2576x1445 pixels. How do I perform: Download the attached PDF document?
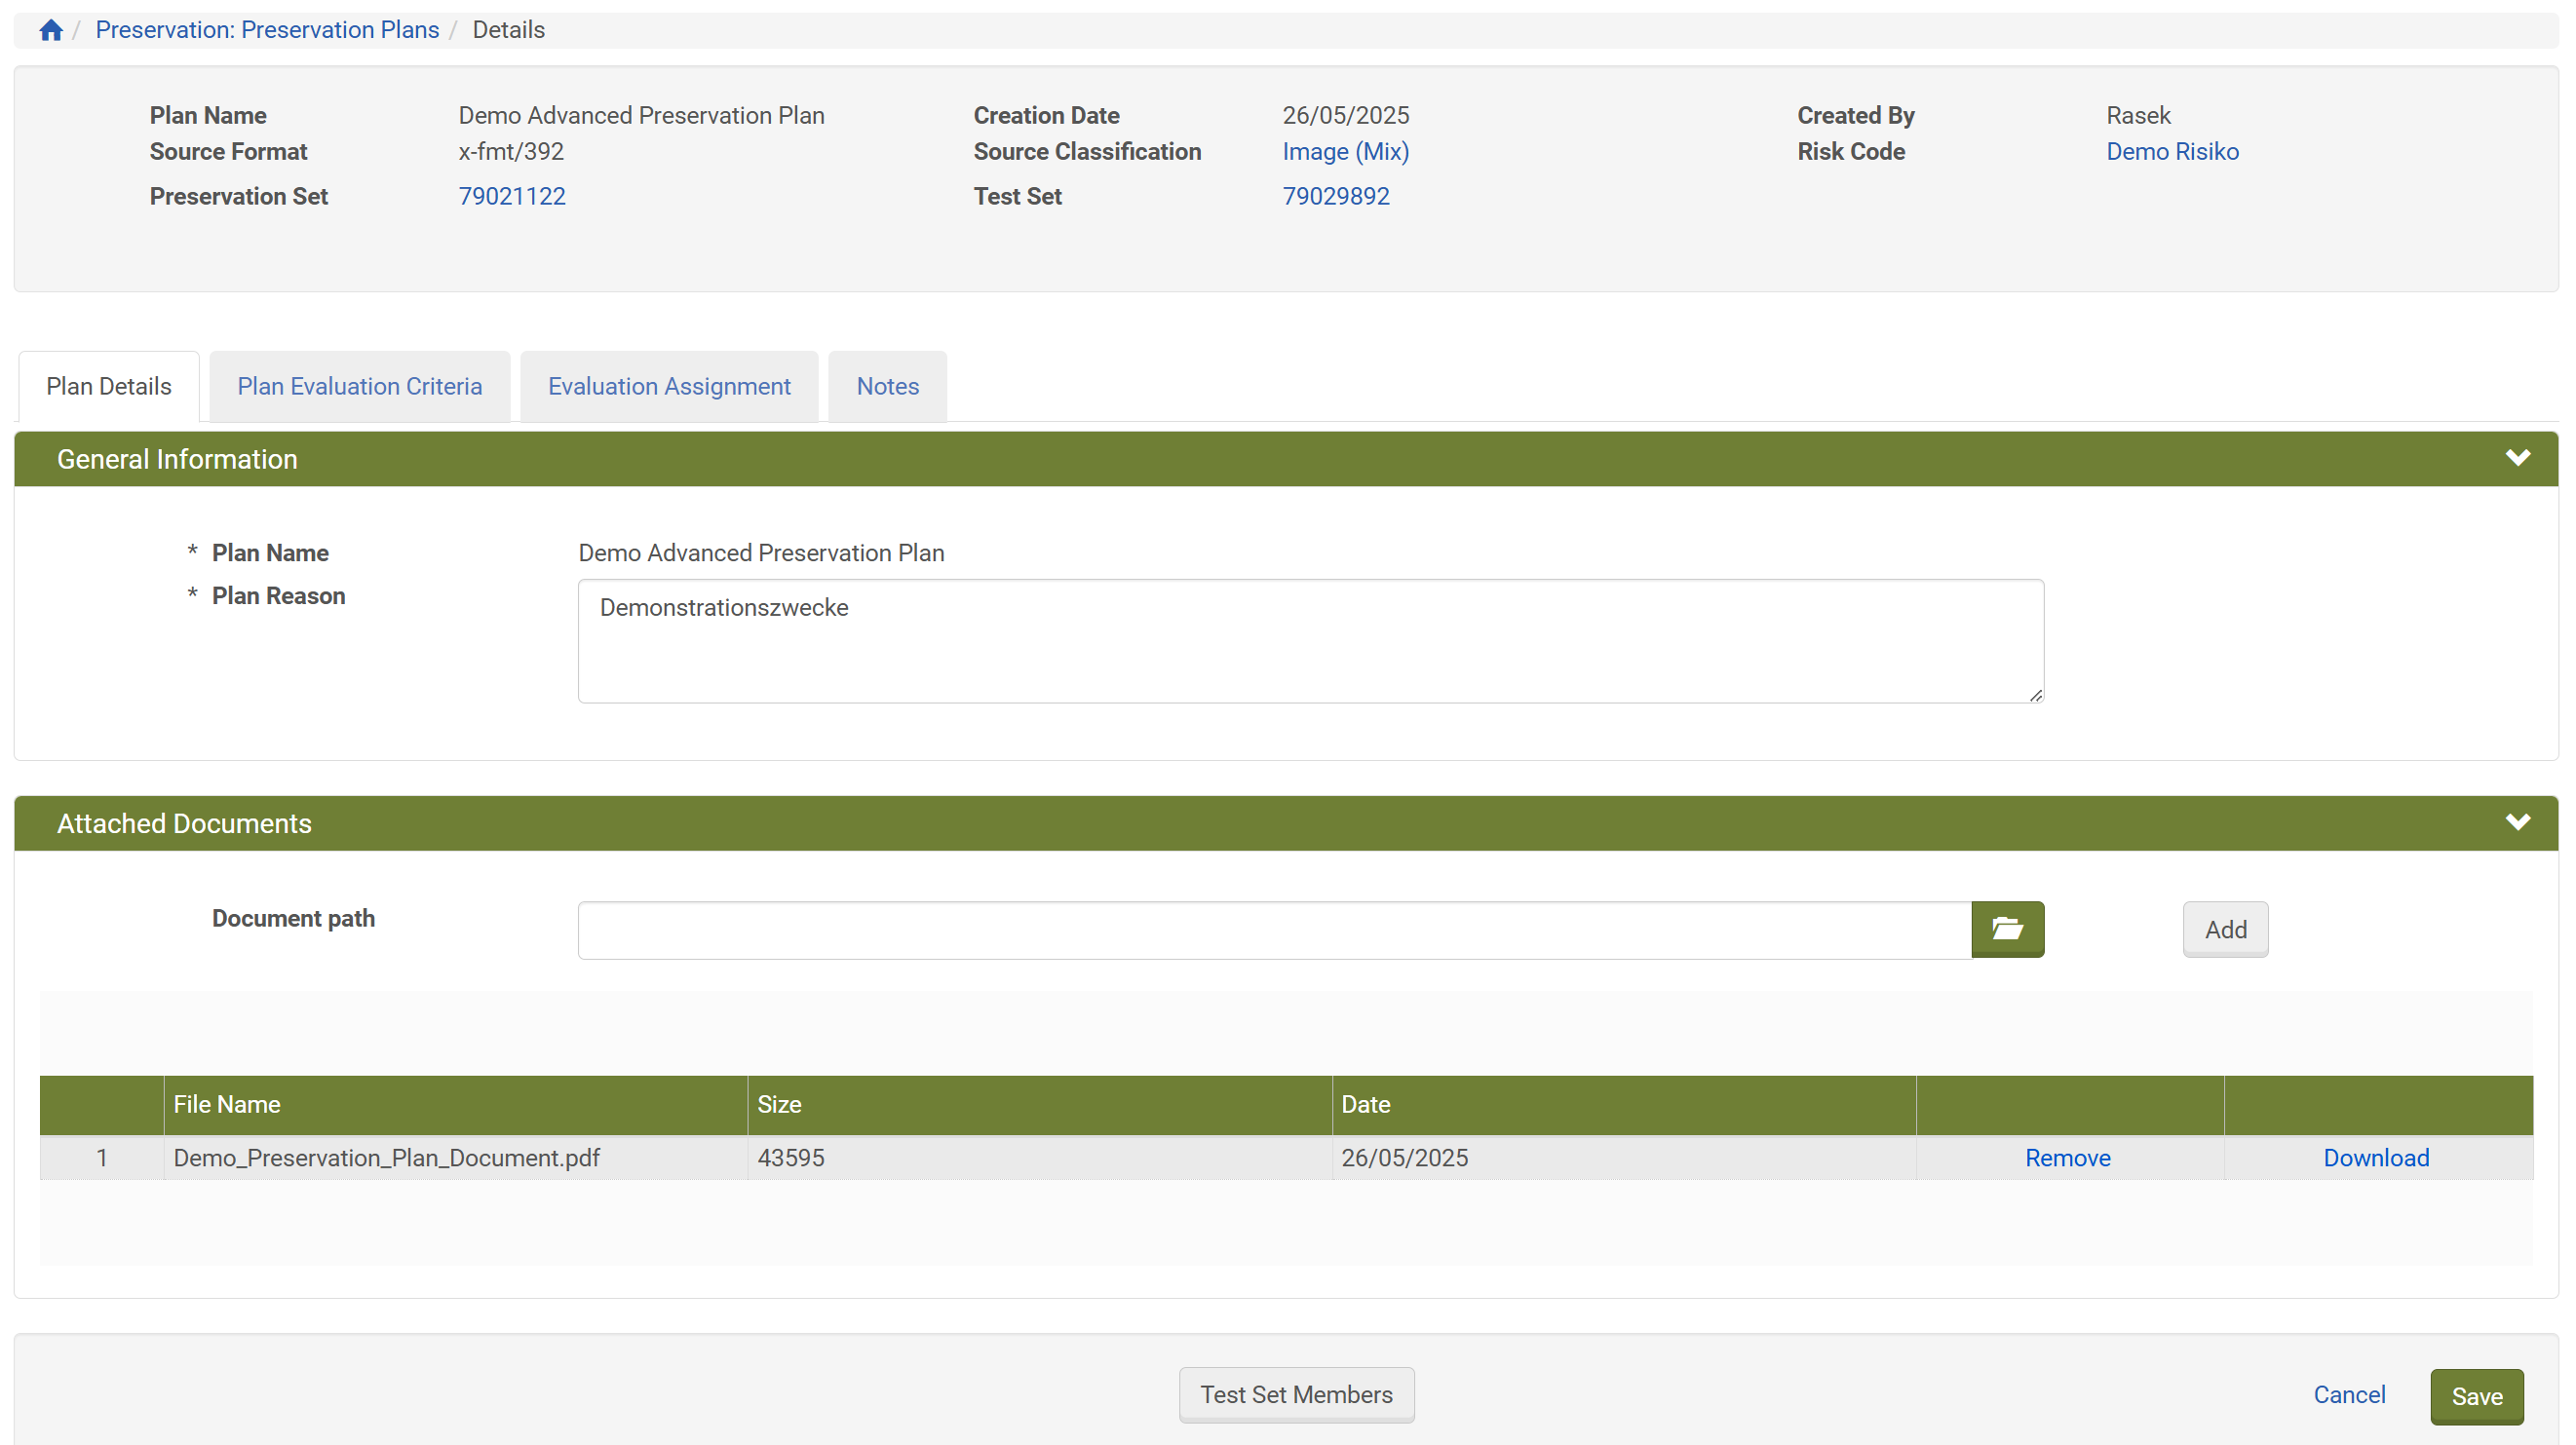(2375, 1157)
